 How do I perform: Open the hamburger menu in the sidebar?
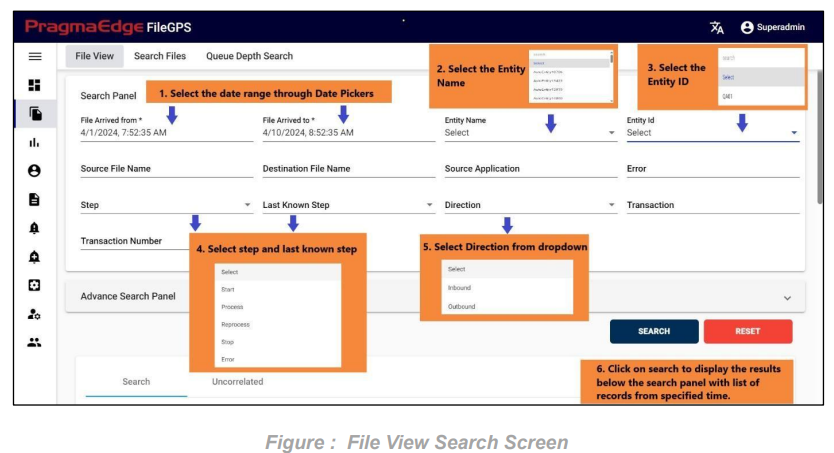click(35, 57)
